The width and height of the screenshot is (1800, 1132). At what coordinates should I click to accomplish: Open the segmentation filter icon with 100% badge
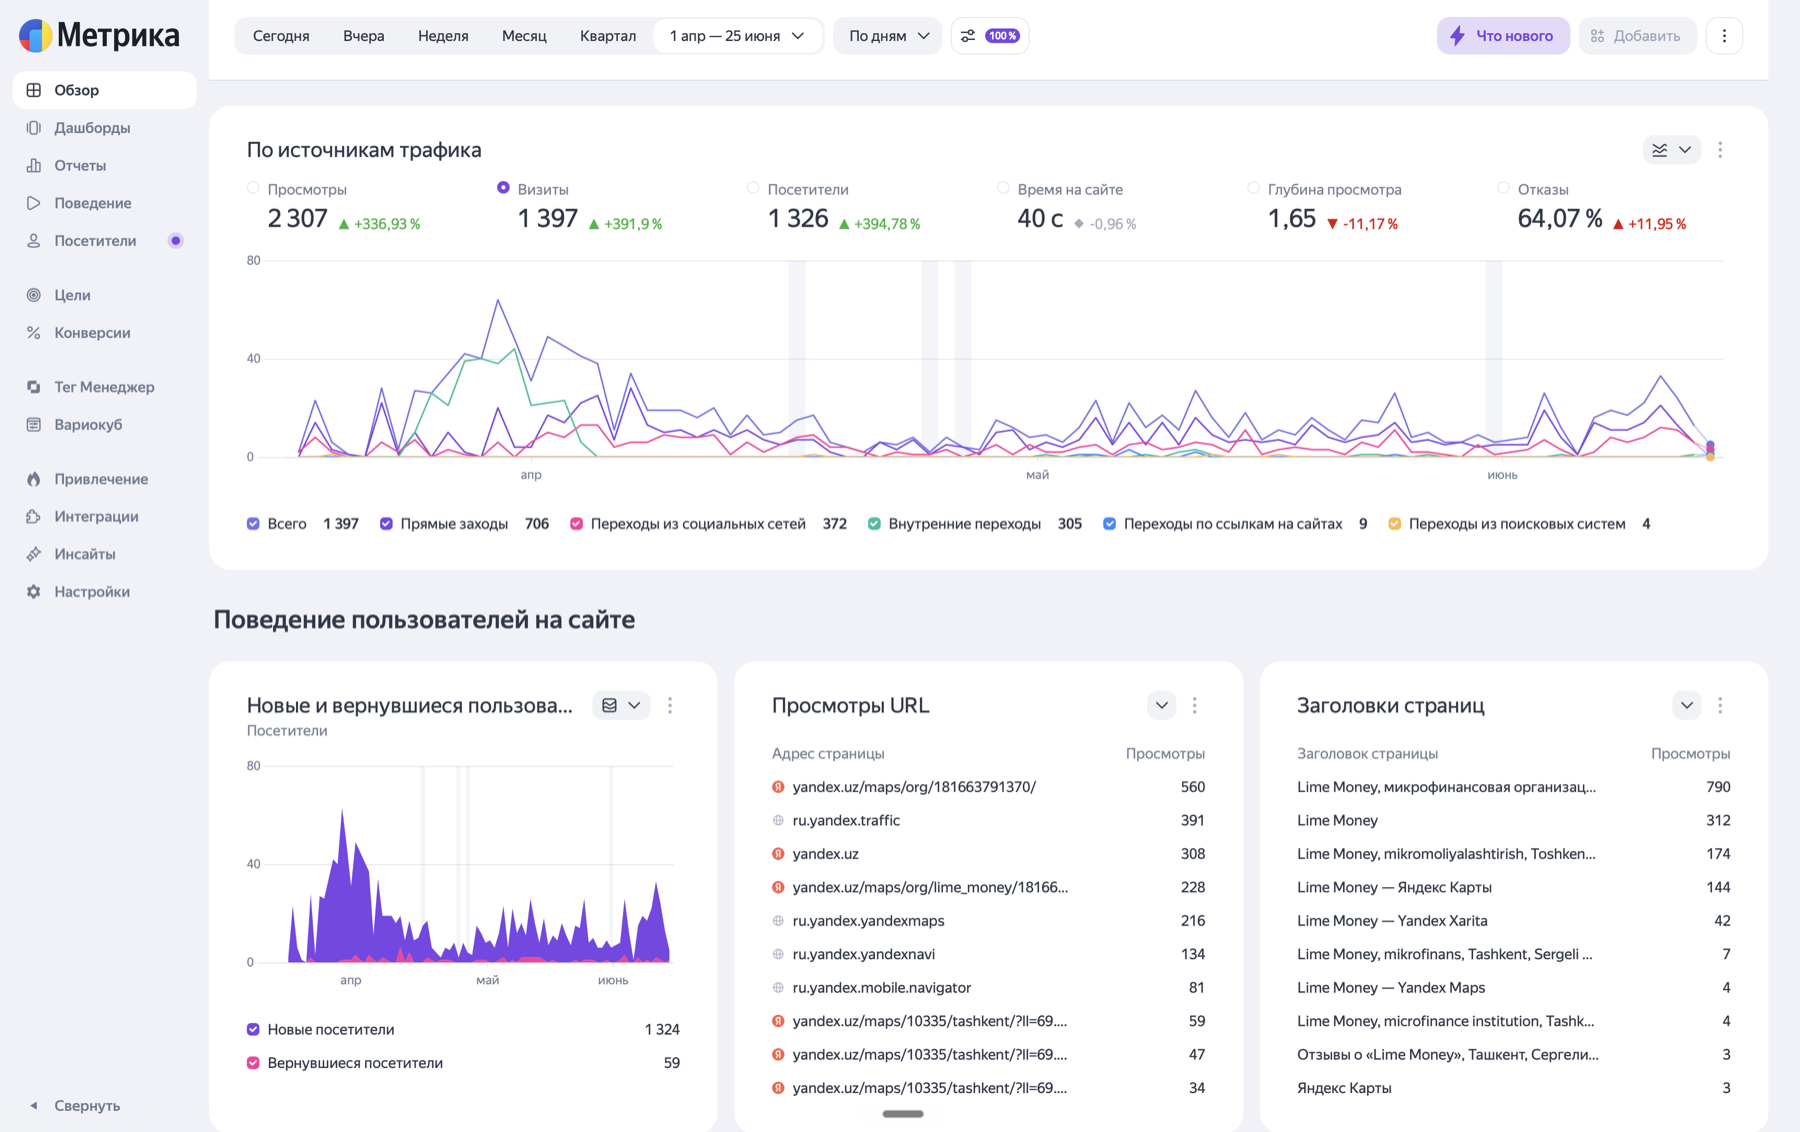pyautogui.click(x=990, y=36)
